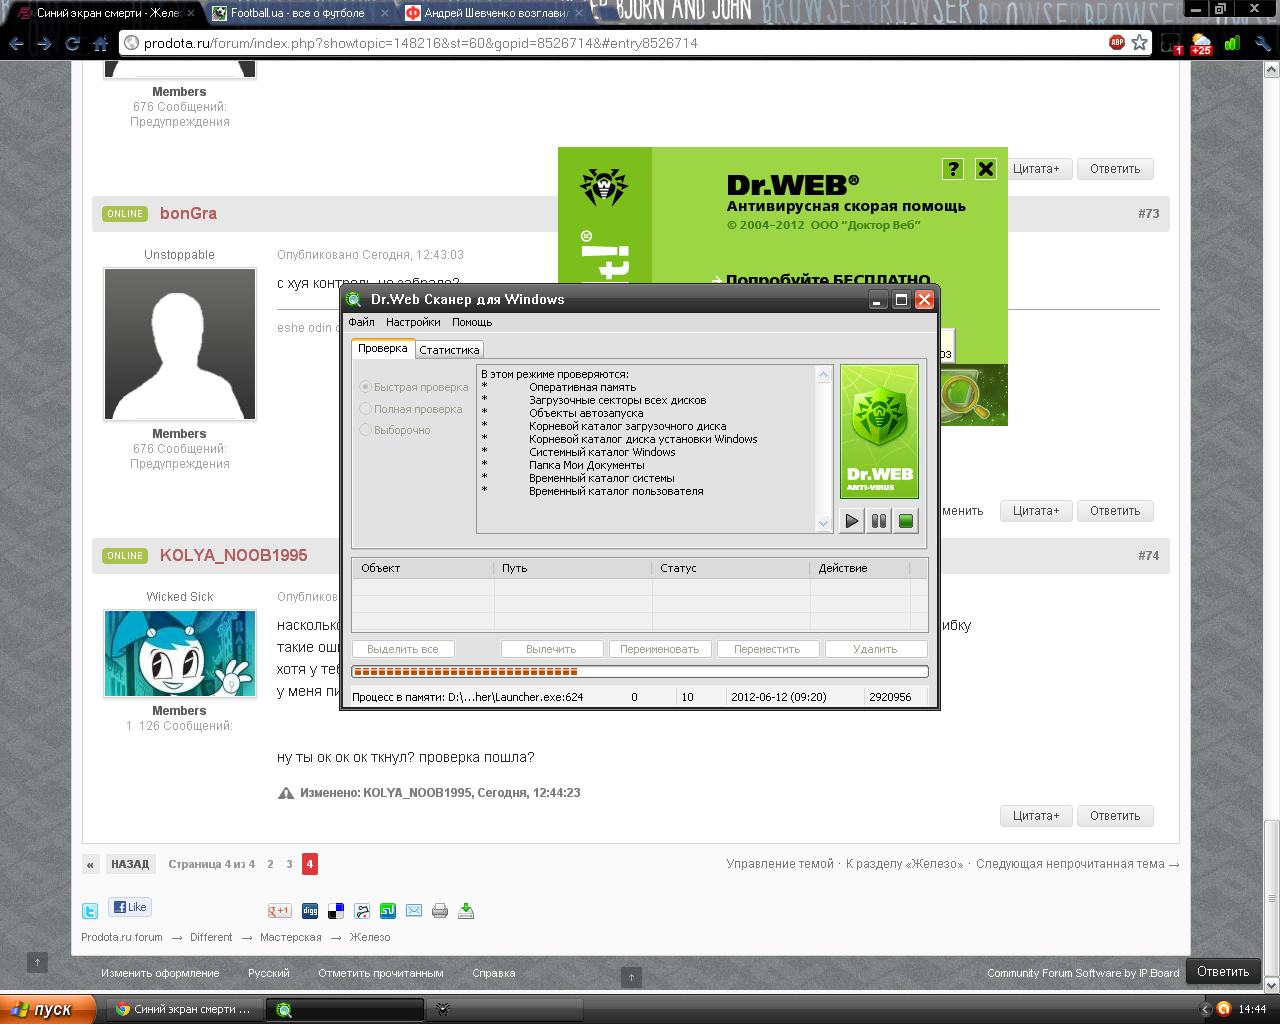
Task: Click Ответить button on post #74
Action: (1114, 816)
